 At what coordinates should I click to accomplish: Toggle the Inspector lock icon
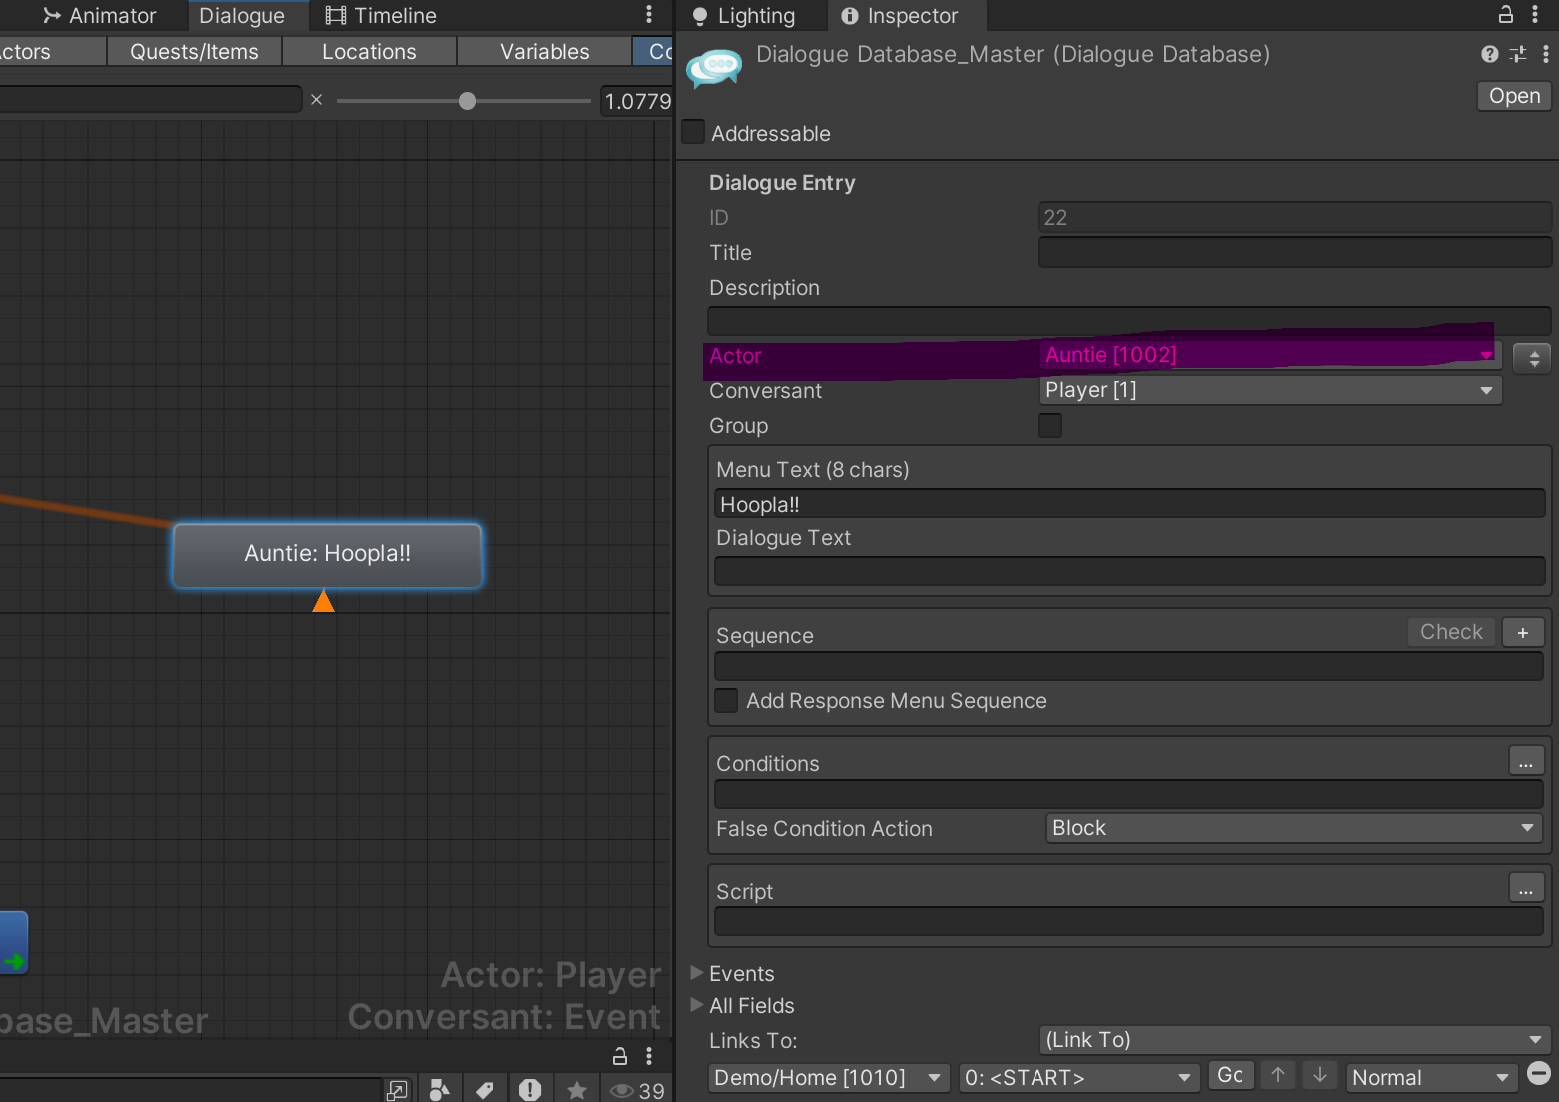[x=1505, y=14]
